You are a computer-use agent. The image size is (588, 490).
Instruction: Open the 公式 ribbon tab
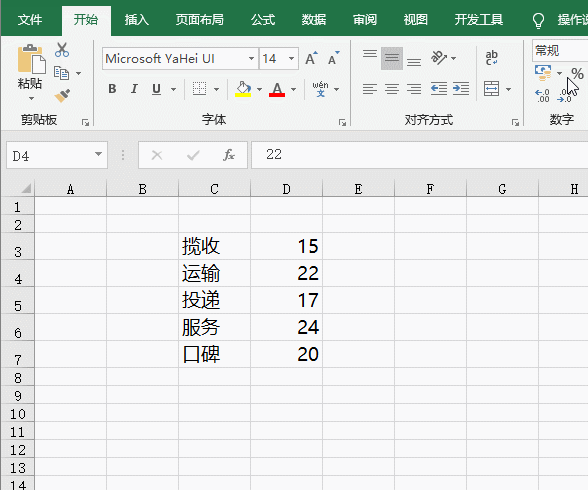263,19
